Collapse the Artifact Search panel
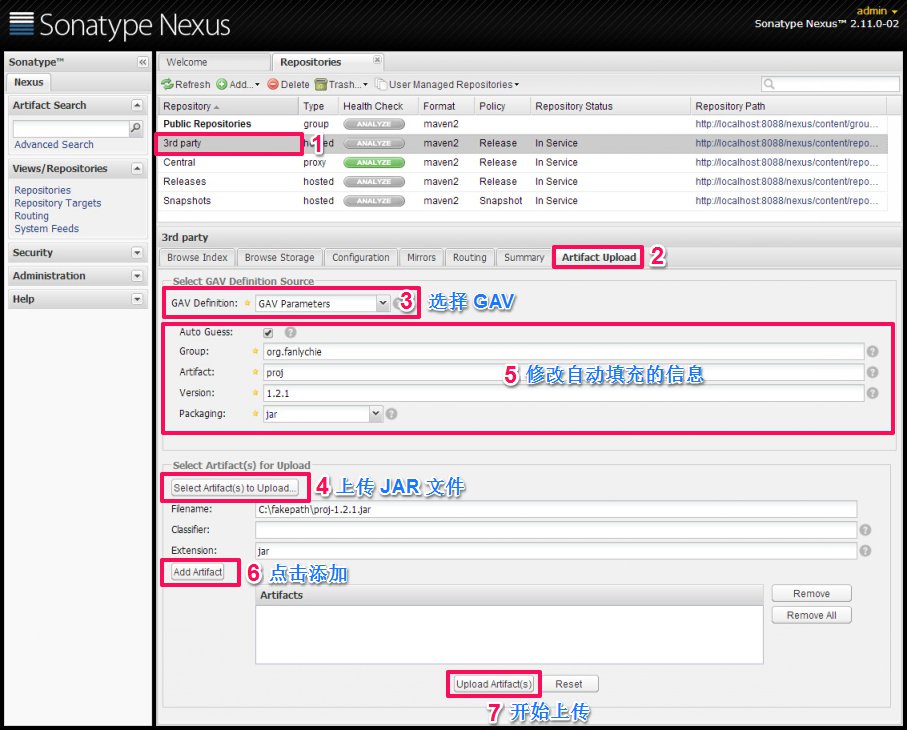 [137, 105]
